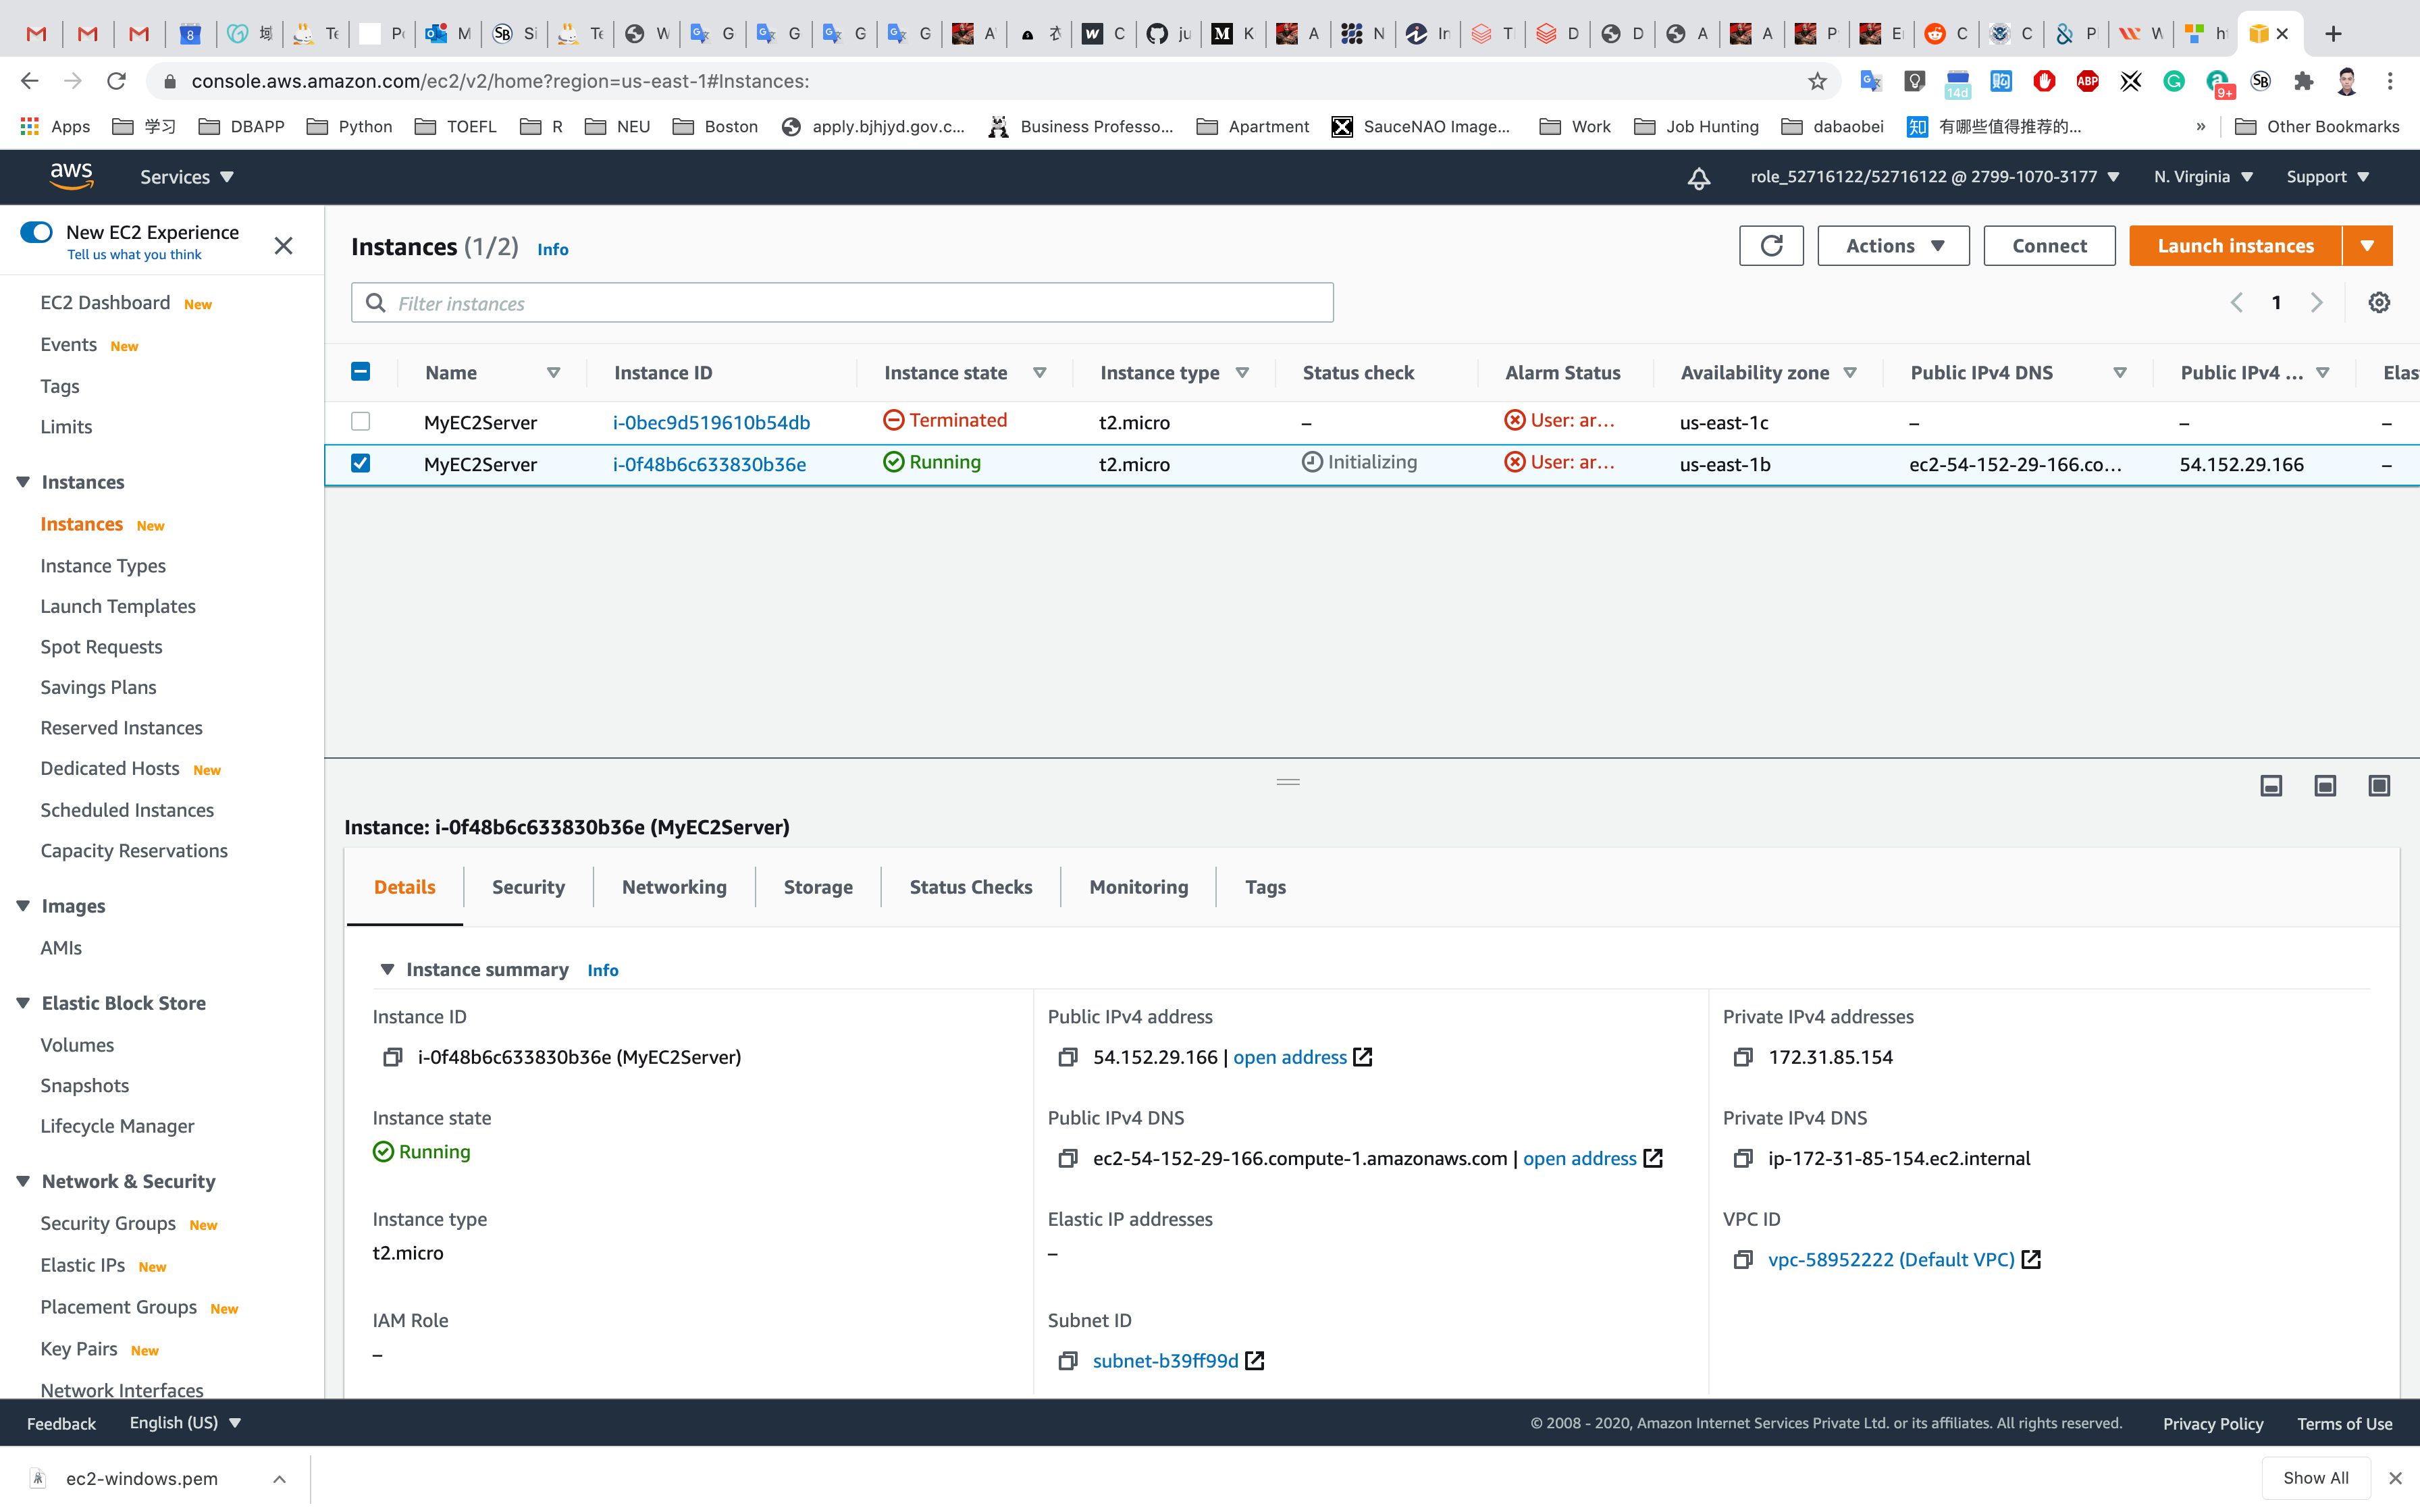Open table preferences gear icon

pyautogui.click(x=2379, y=303)
